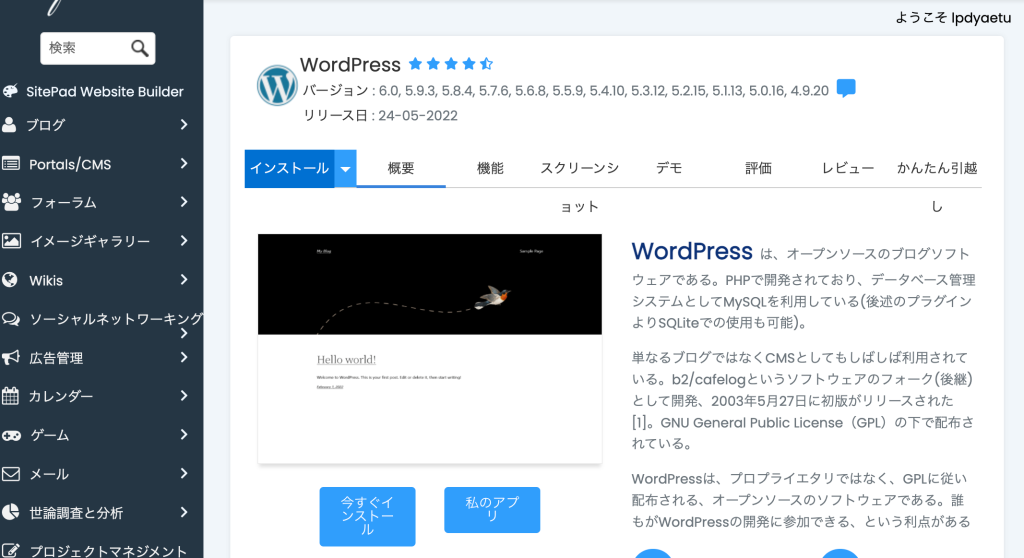Click the 広告管理 megaphone icon

tap(10, 357)
